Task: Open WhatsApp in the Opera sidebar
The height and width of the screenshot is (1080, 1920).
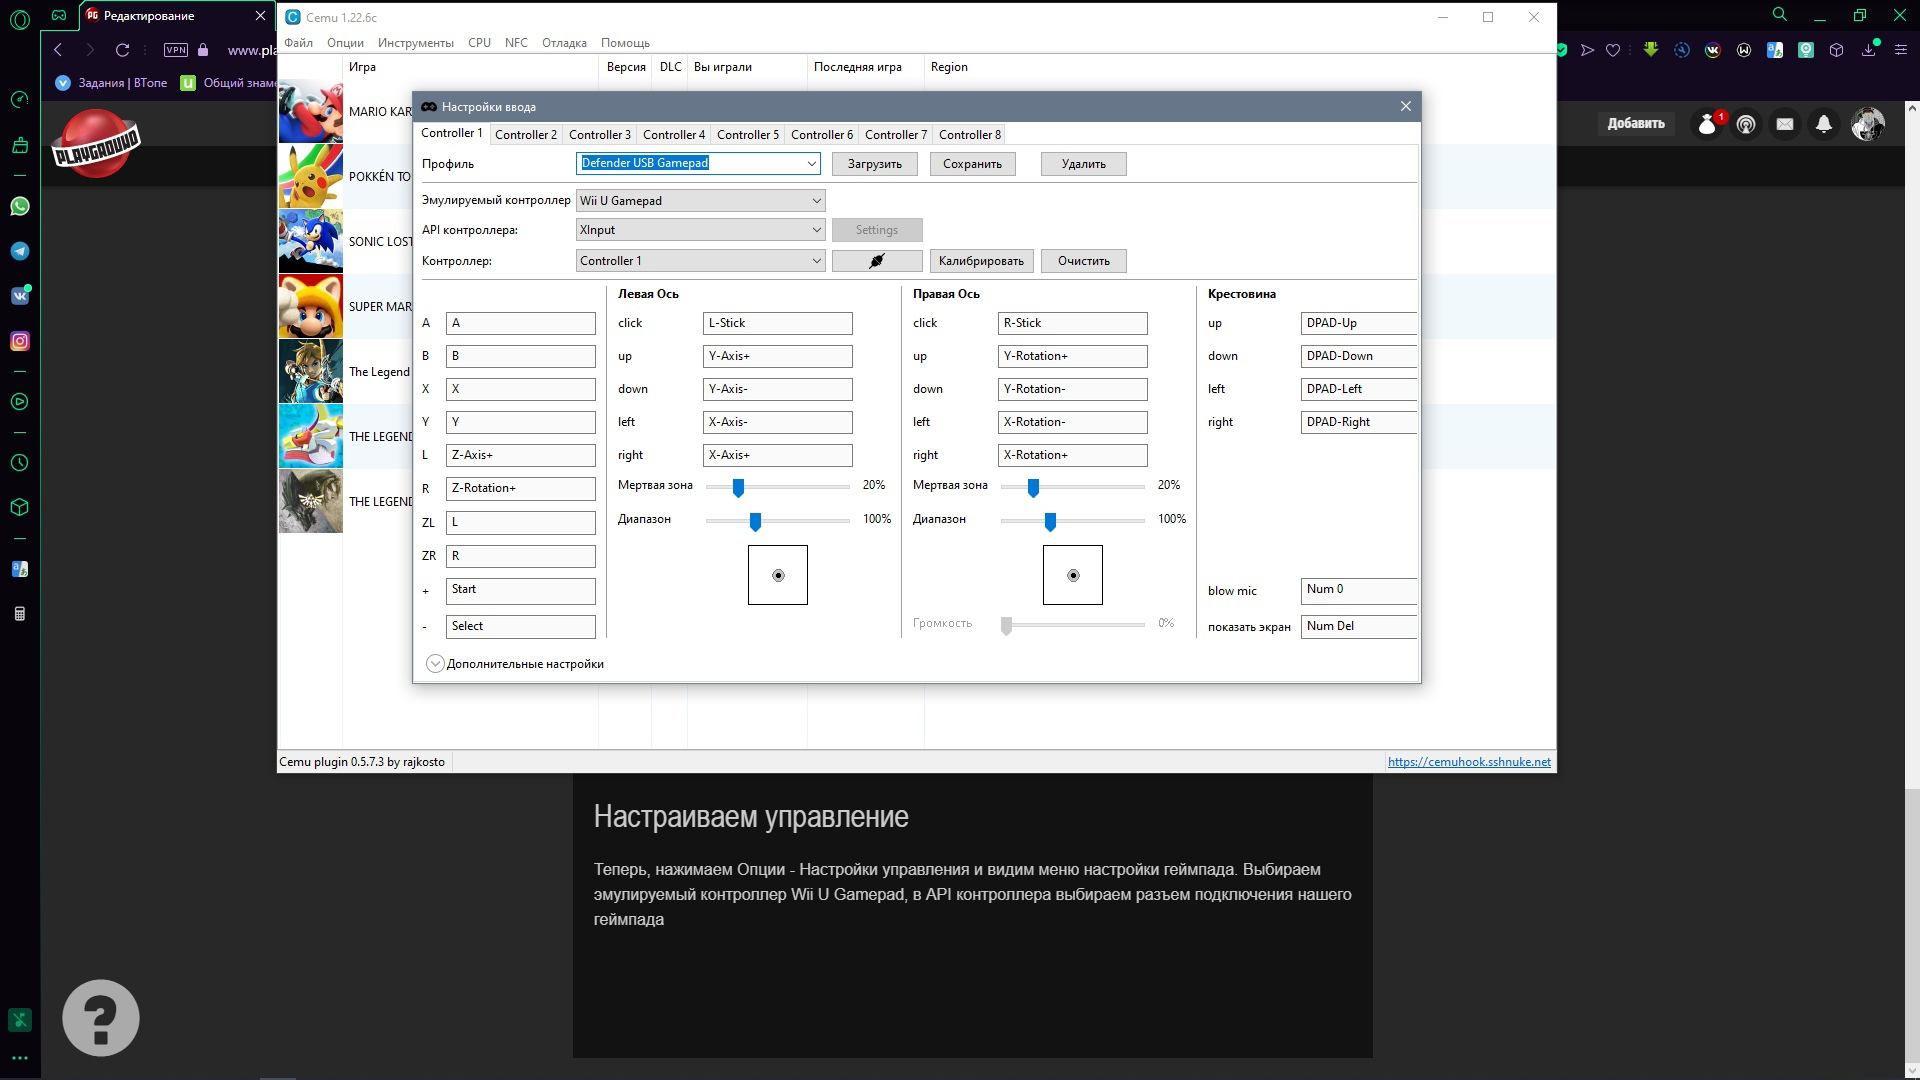Action: (19, 206)
